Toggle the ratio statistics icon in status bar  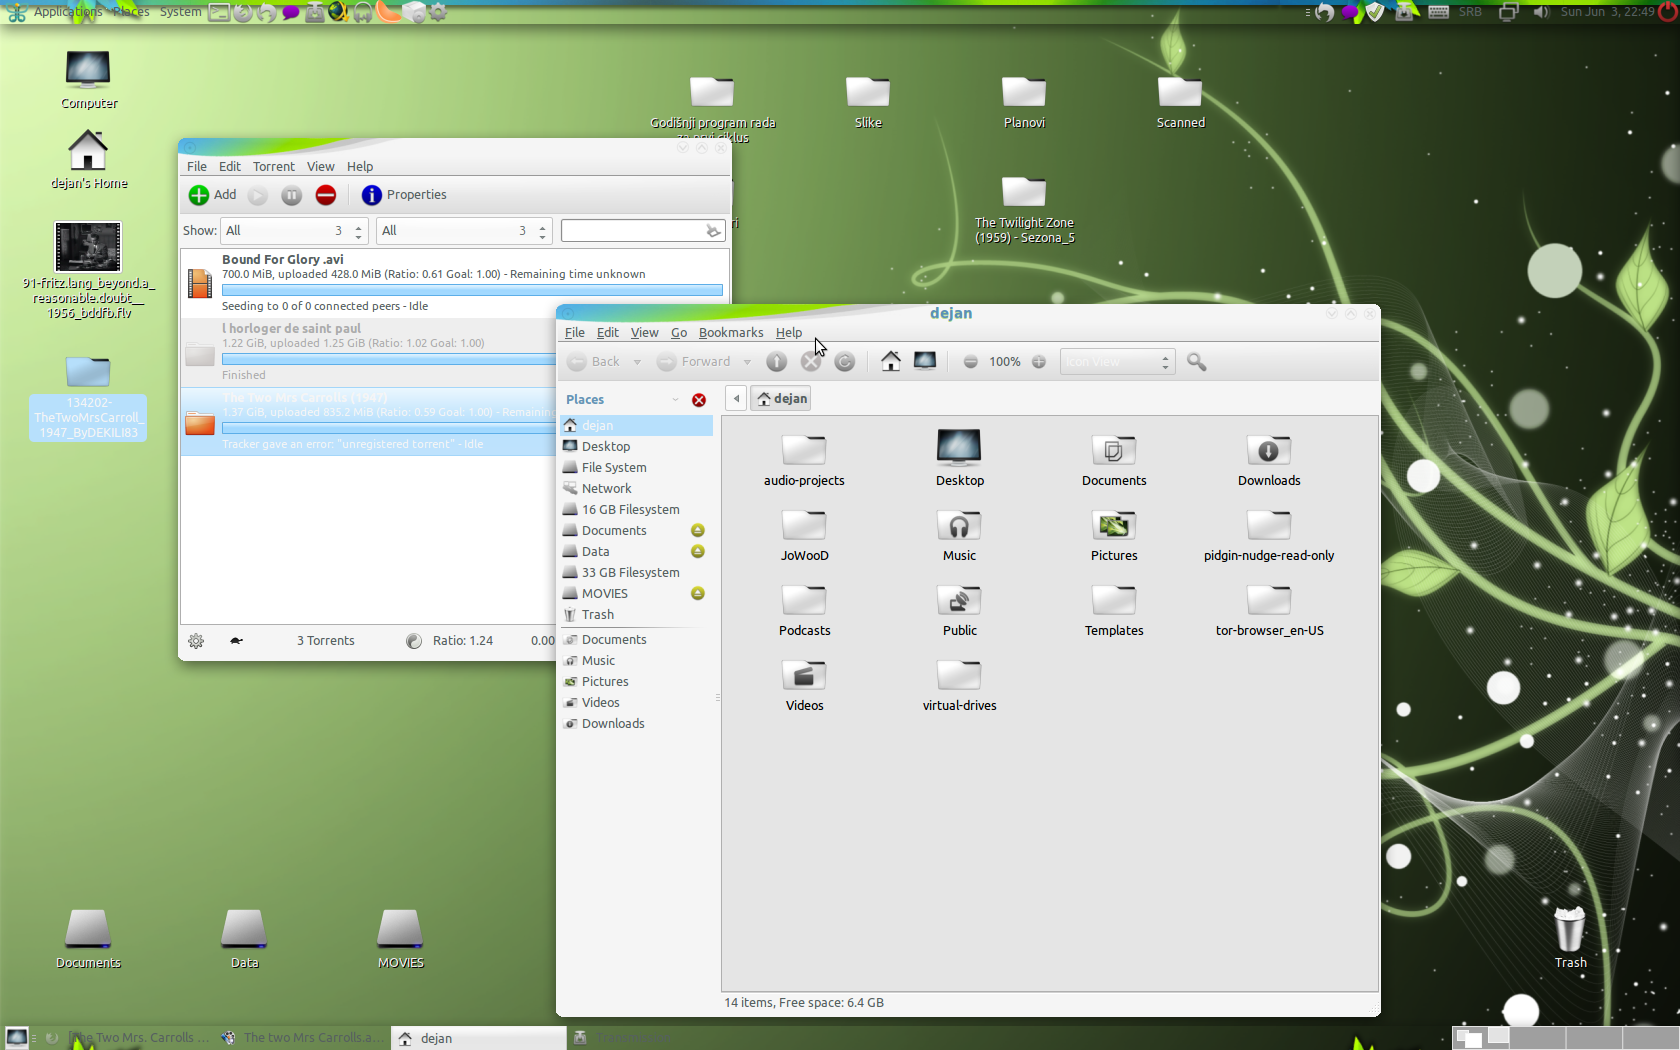(x=414, y=641)
